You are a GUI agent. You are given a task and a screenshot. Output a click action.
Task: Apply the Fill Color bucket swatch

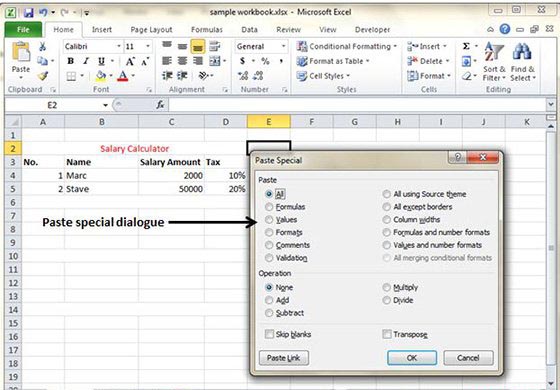pyautogui.click(x=101, y=76)
